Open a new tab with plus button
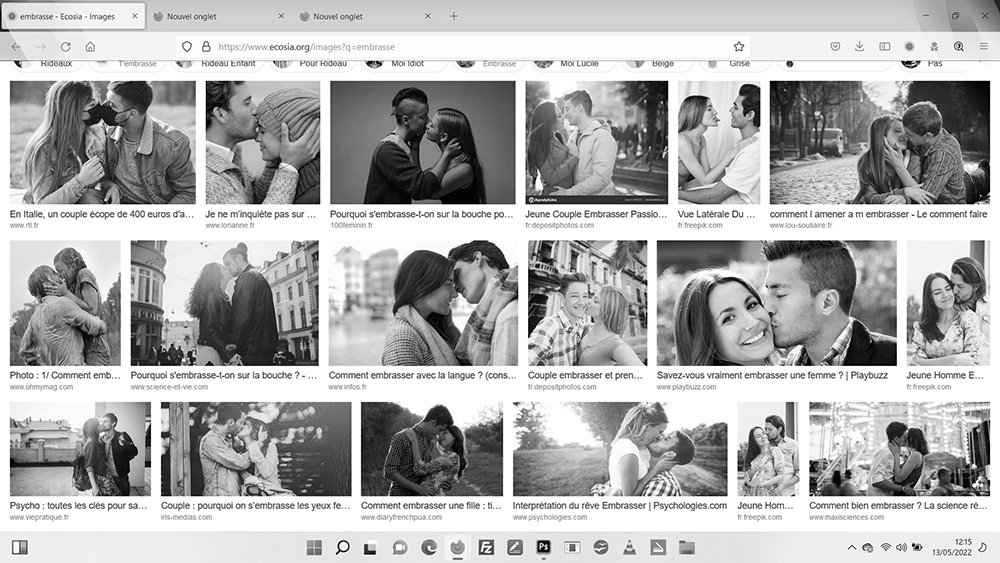This screenshot has height=563, width=1000. pyautogui.click(x=453, y=16)
